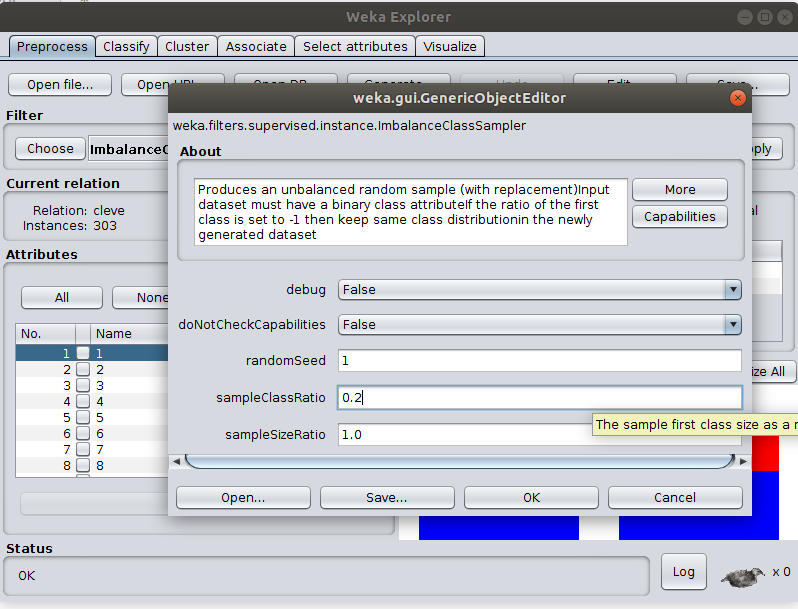The height and width of the screenshot is (609, 798).
Task: Toggle checkbox for attribute 1
Action: point(83,353)
